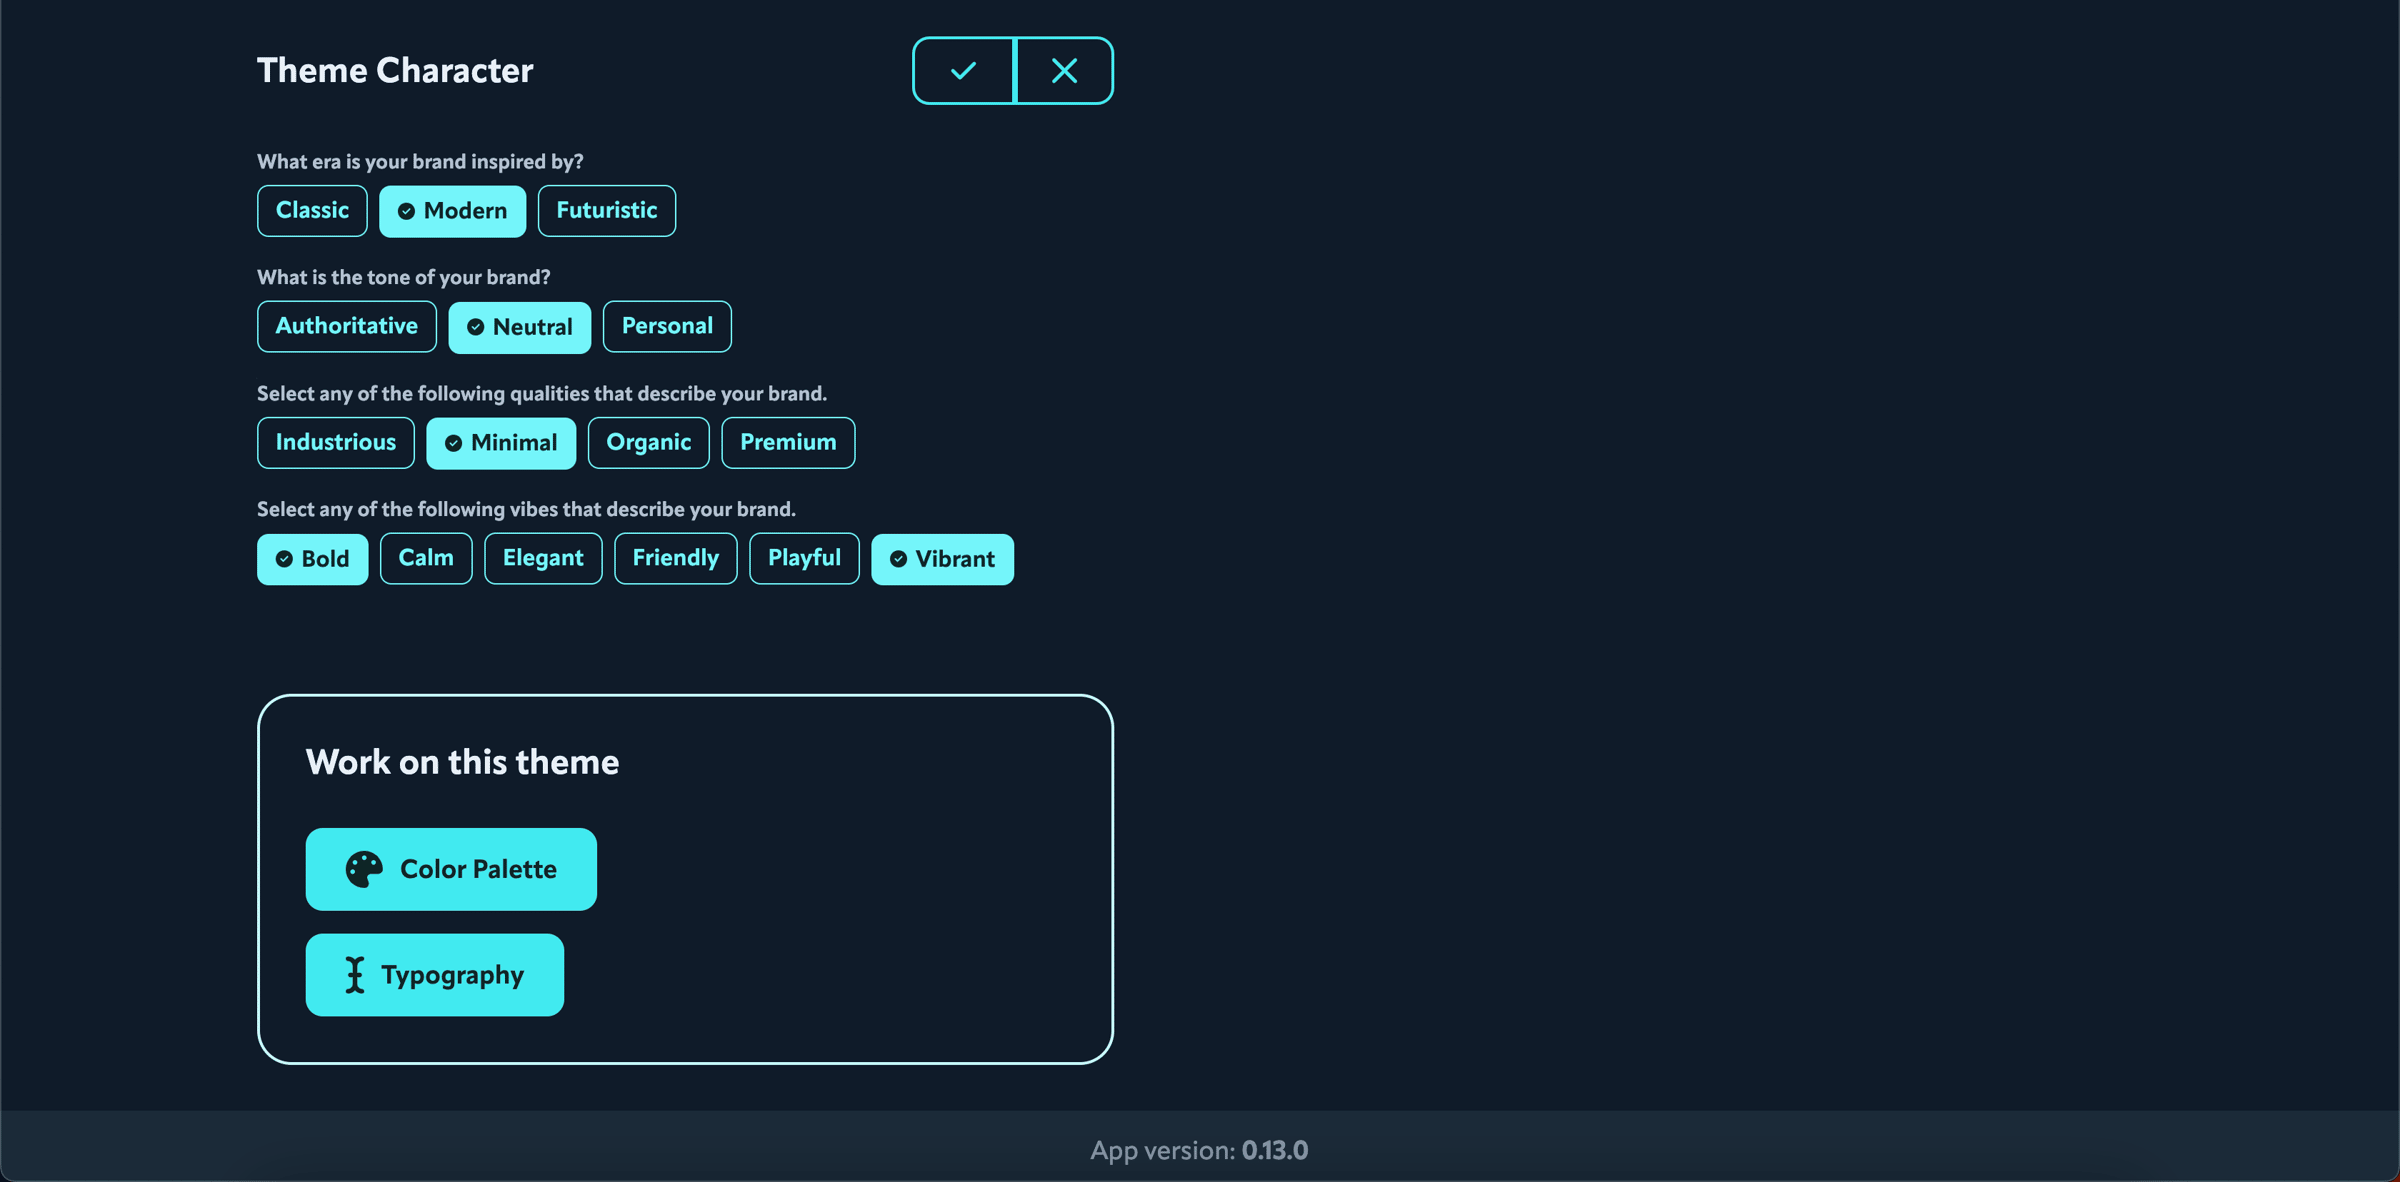The width and height of the screenshot is (2400, 1182).
Task: Enable the Organic quality chip
Action: pyautogui.click(x=649, y=443)
